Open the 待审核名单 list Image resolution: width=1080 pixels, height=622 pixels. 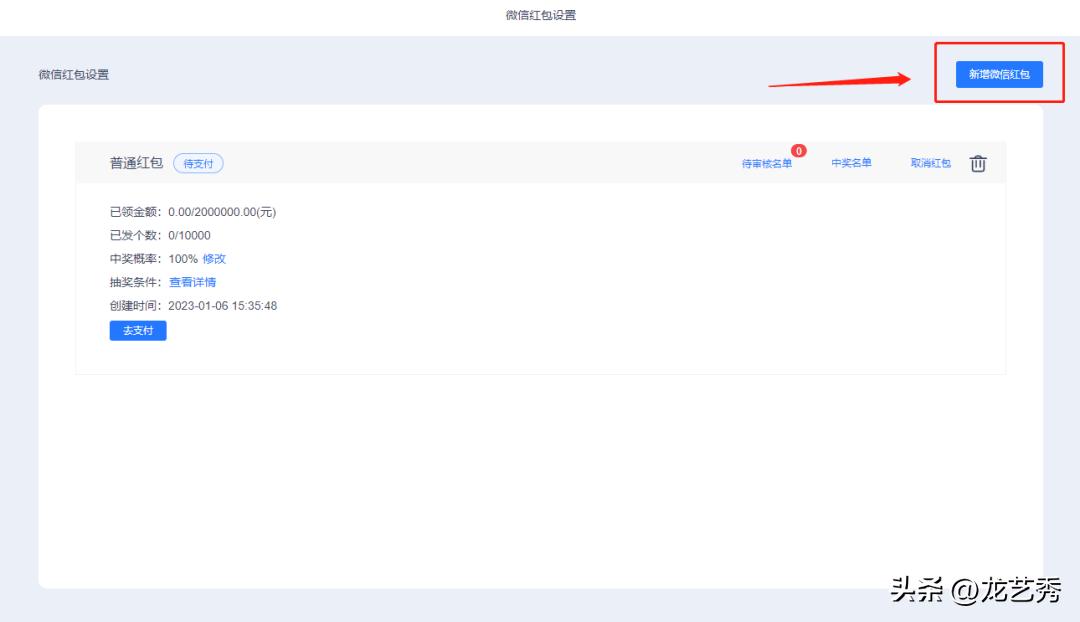coord(767,163)
